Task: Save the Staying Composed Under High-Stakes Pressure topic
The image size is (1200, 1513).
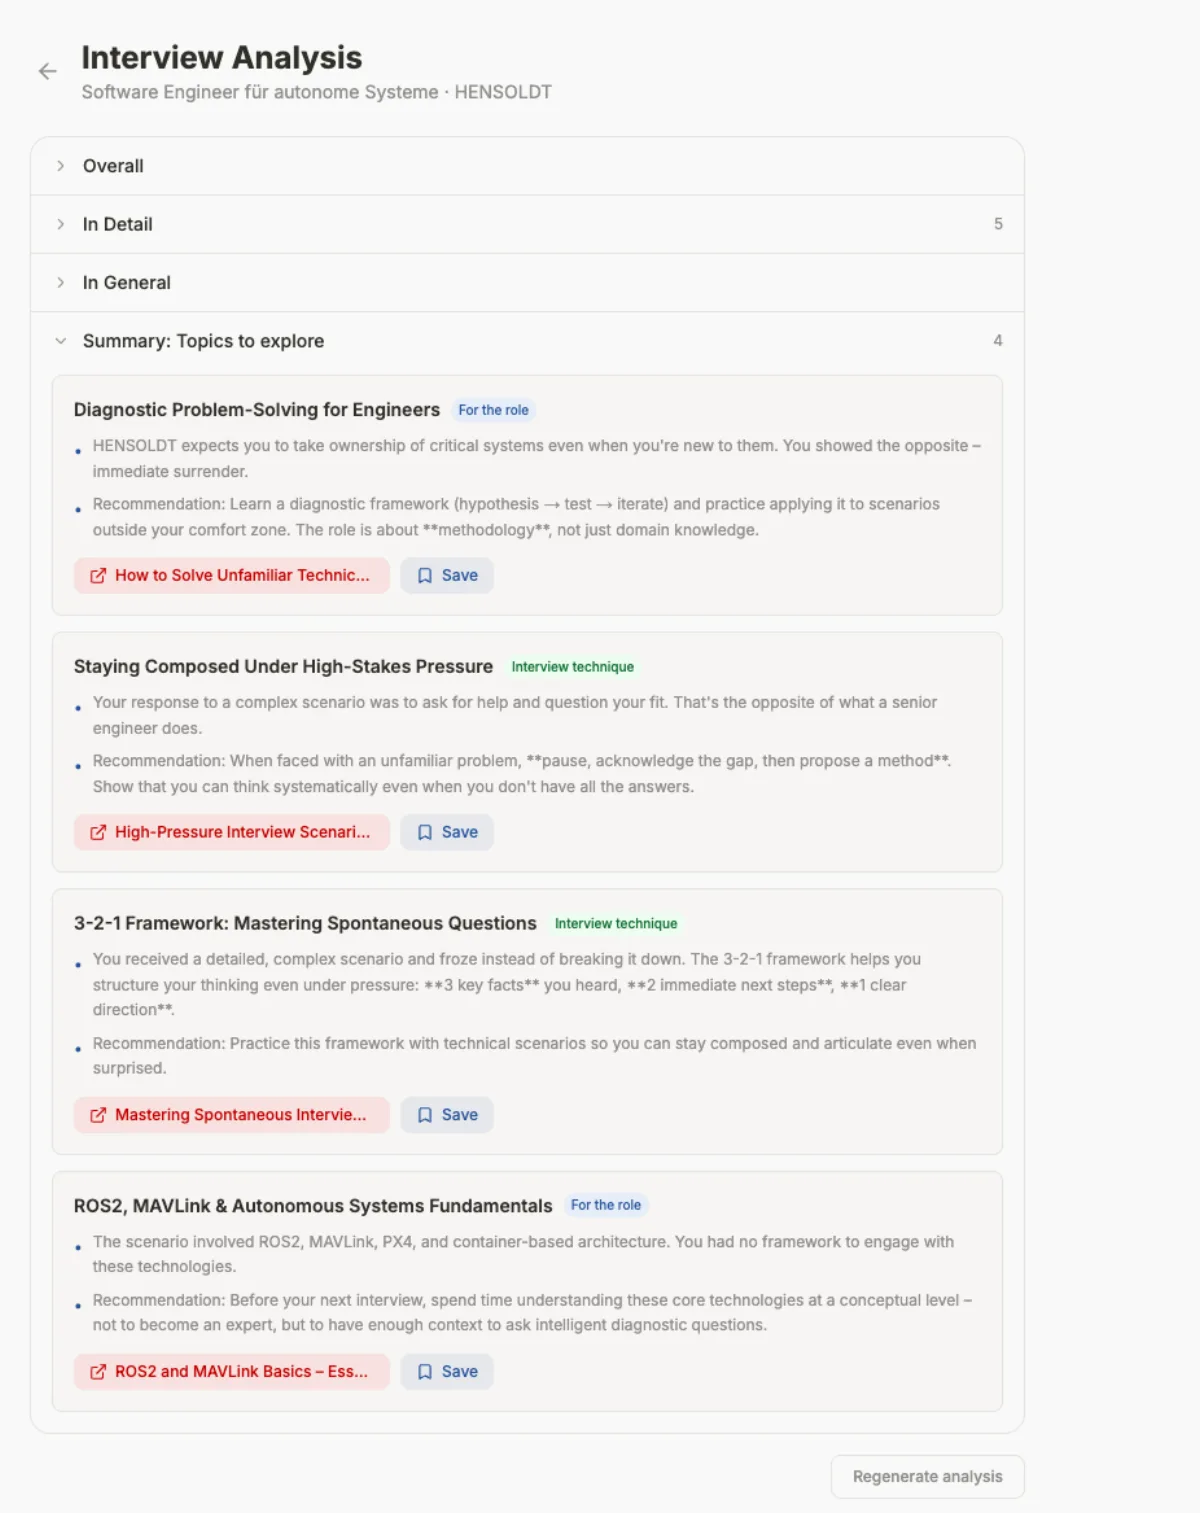Action: 447,832
